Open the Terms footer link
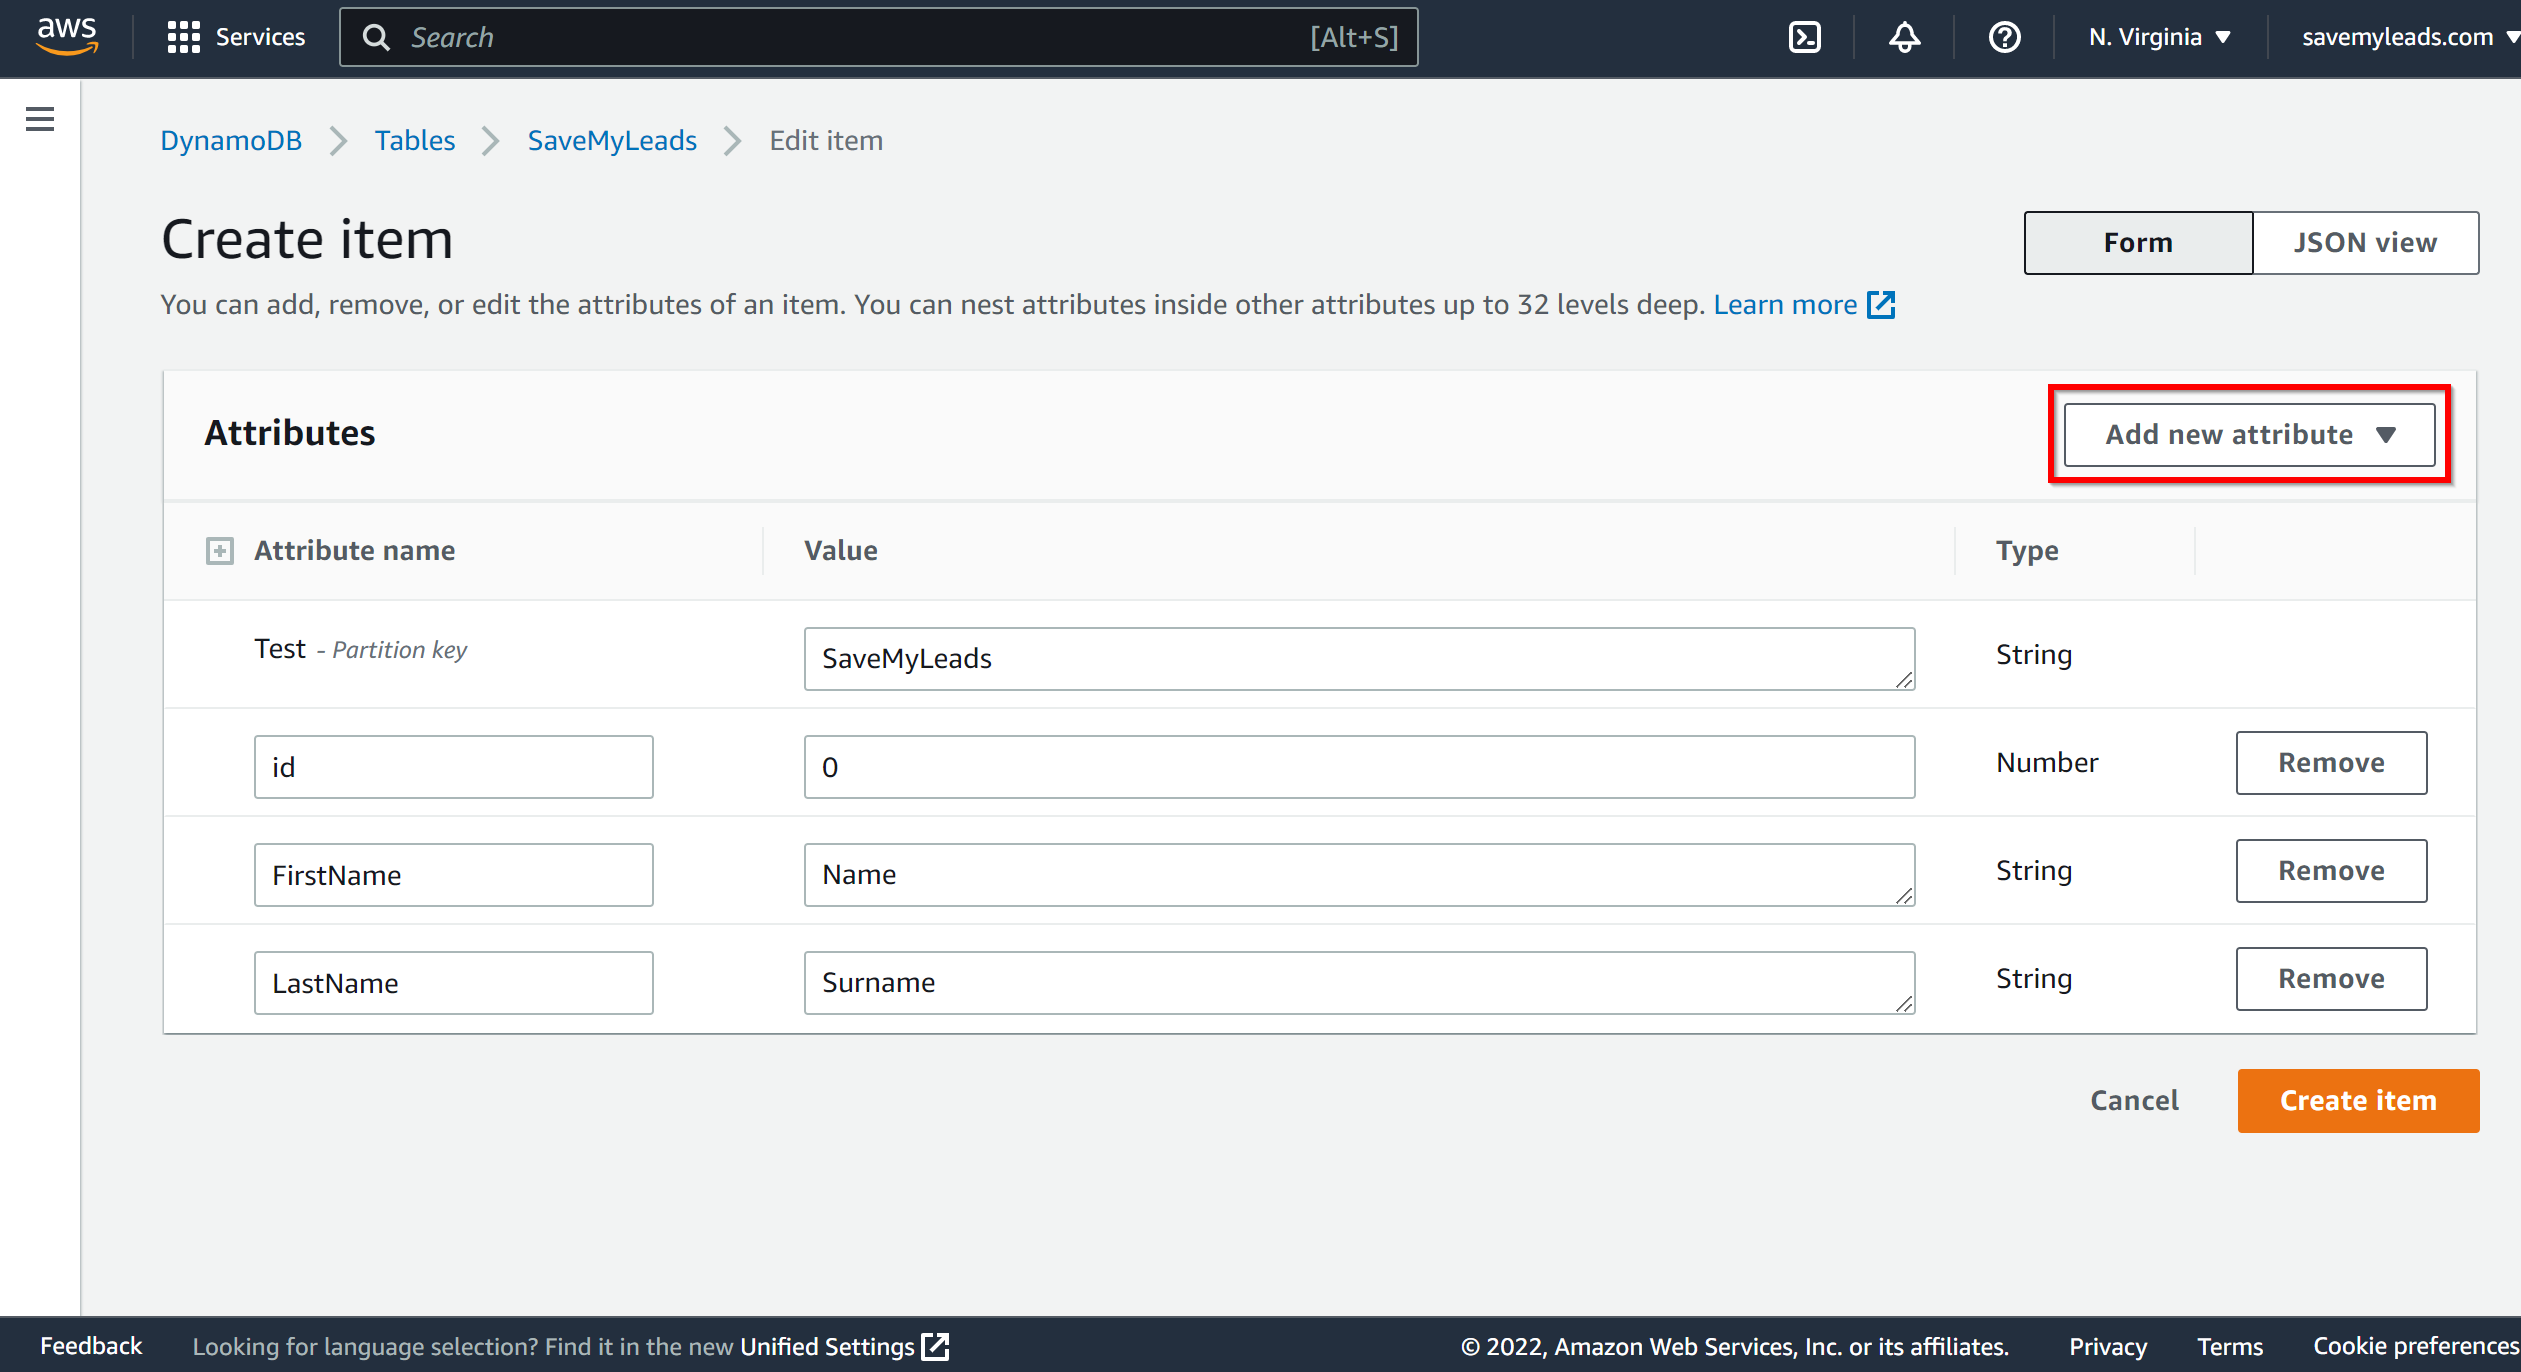The image size is (2521, 1372). coord(2229,1346)
